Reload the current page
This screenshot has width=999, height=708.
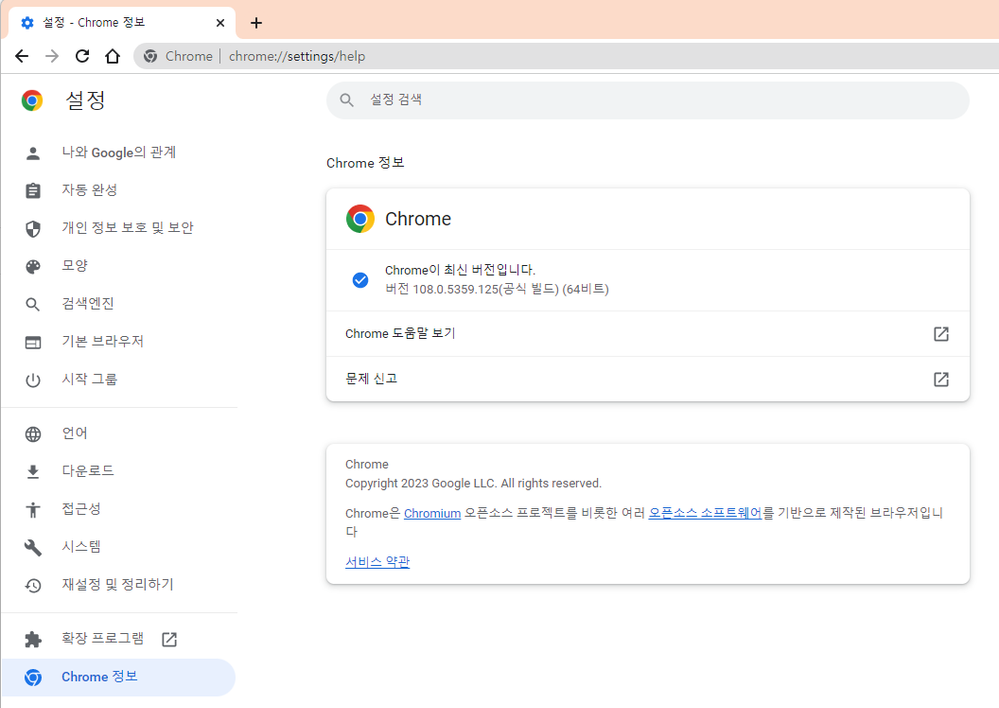point(82,56)
